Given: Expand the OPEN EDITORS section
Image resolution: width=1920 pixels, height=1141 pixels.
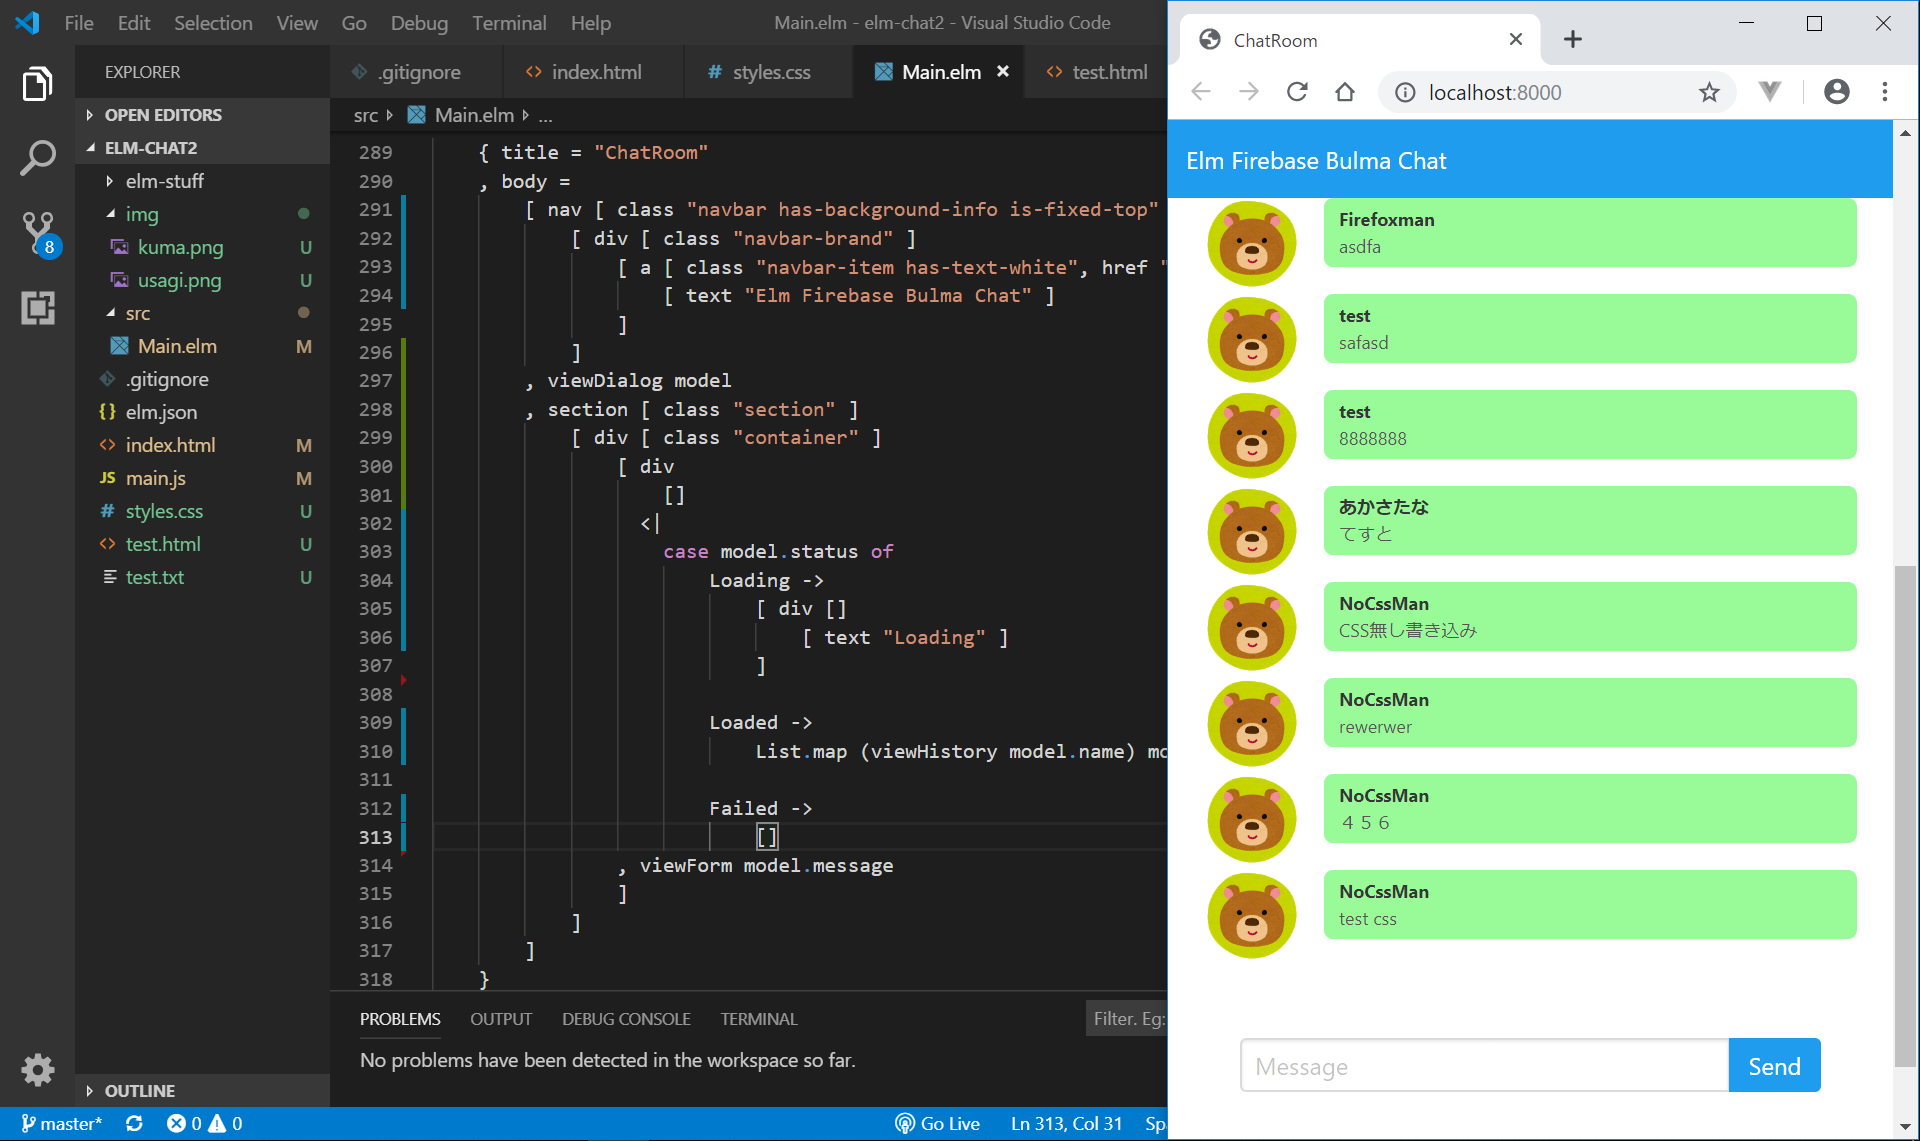Looking at the screenshot, I should click(202, 115).
